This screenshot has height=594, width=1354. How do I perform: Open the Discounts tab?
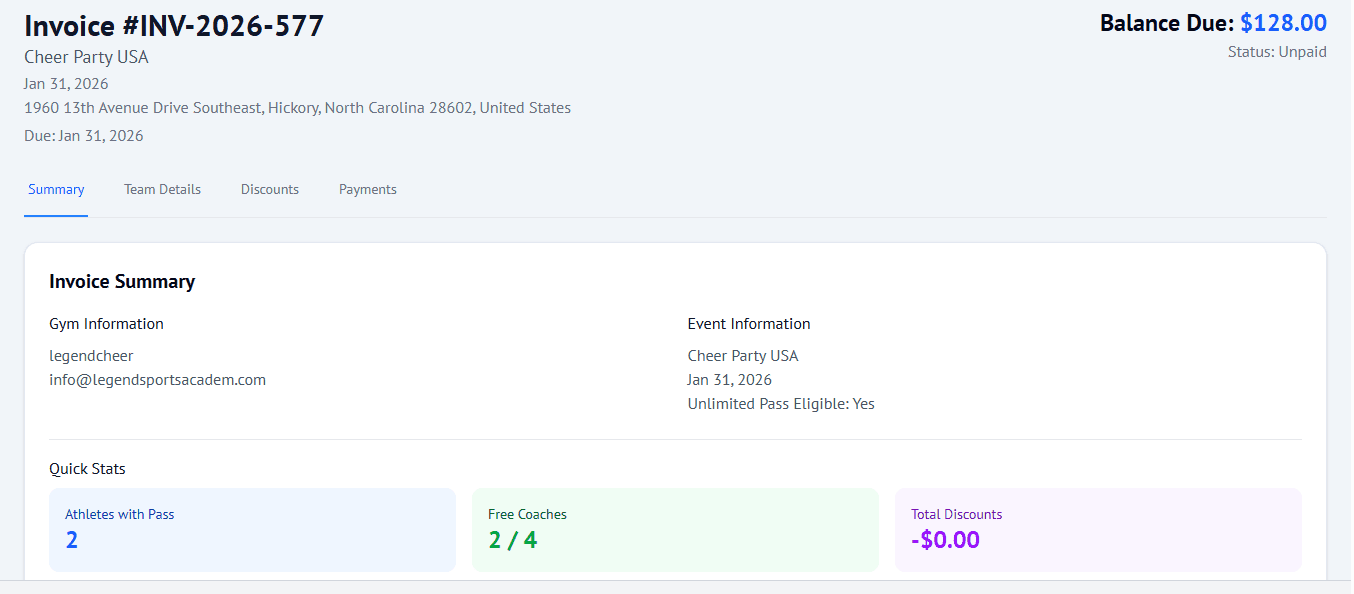pyautogui.click(x=270, y=189)
